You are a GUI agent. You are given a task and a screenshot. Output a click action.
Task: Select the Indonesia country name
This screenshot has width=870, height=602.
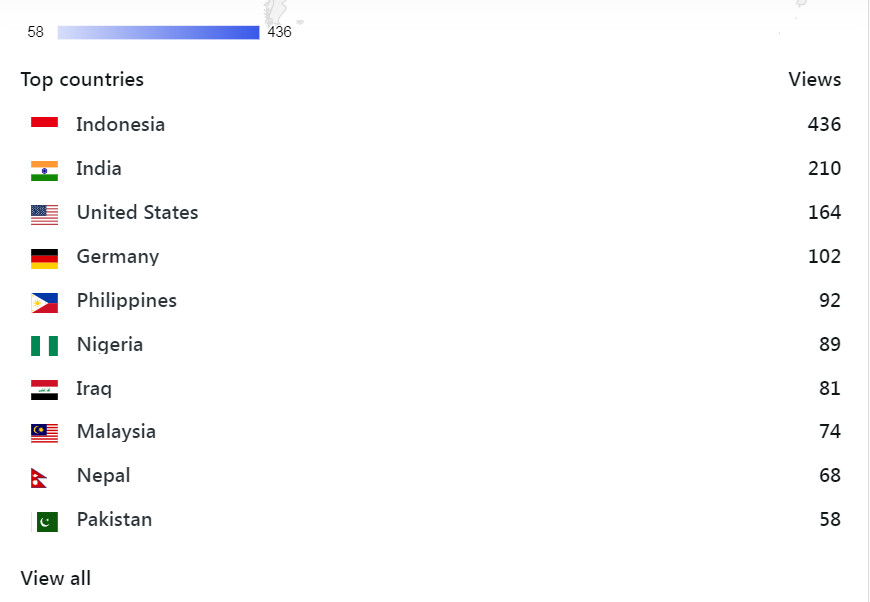(x=120, y=125)
